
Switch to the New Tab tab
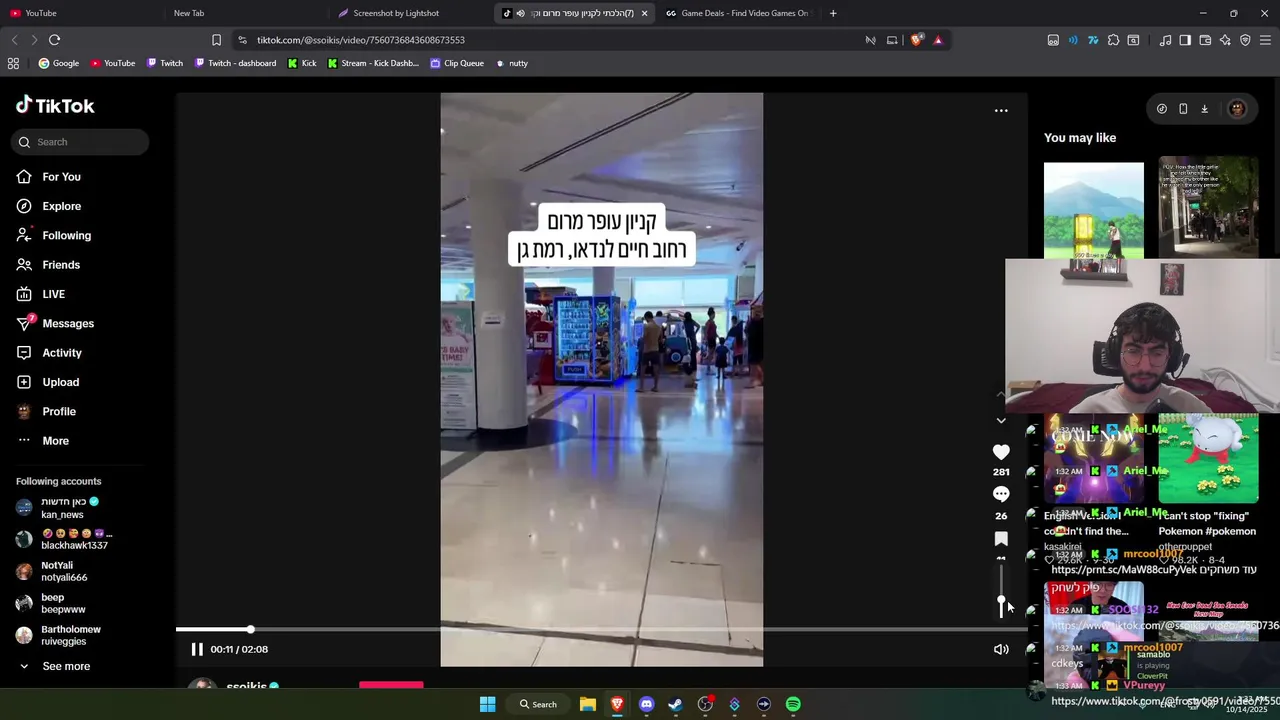point(245,13)
